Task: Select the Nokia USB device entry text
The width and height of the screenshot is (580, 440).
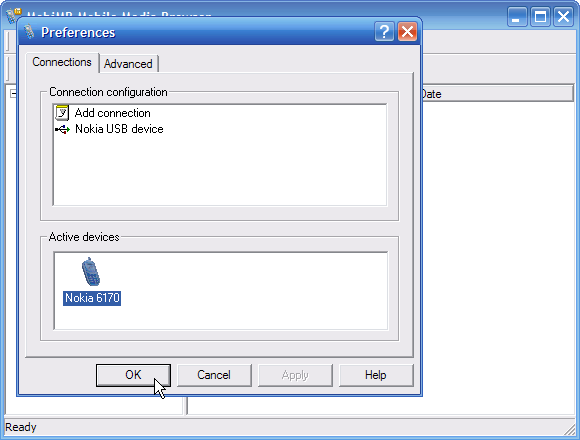Action: [x=119, y=129]
